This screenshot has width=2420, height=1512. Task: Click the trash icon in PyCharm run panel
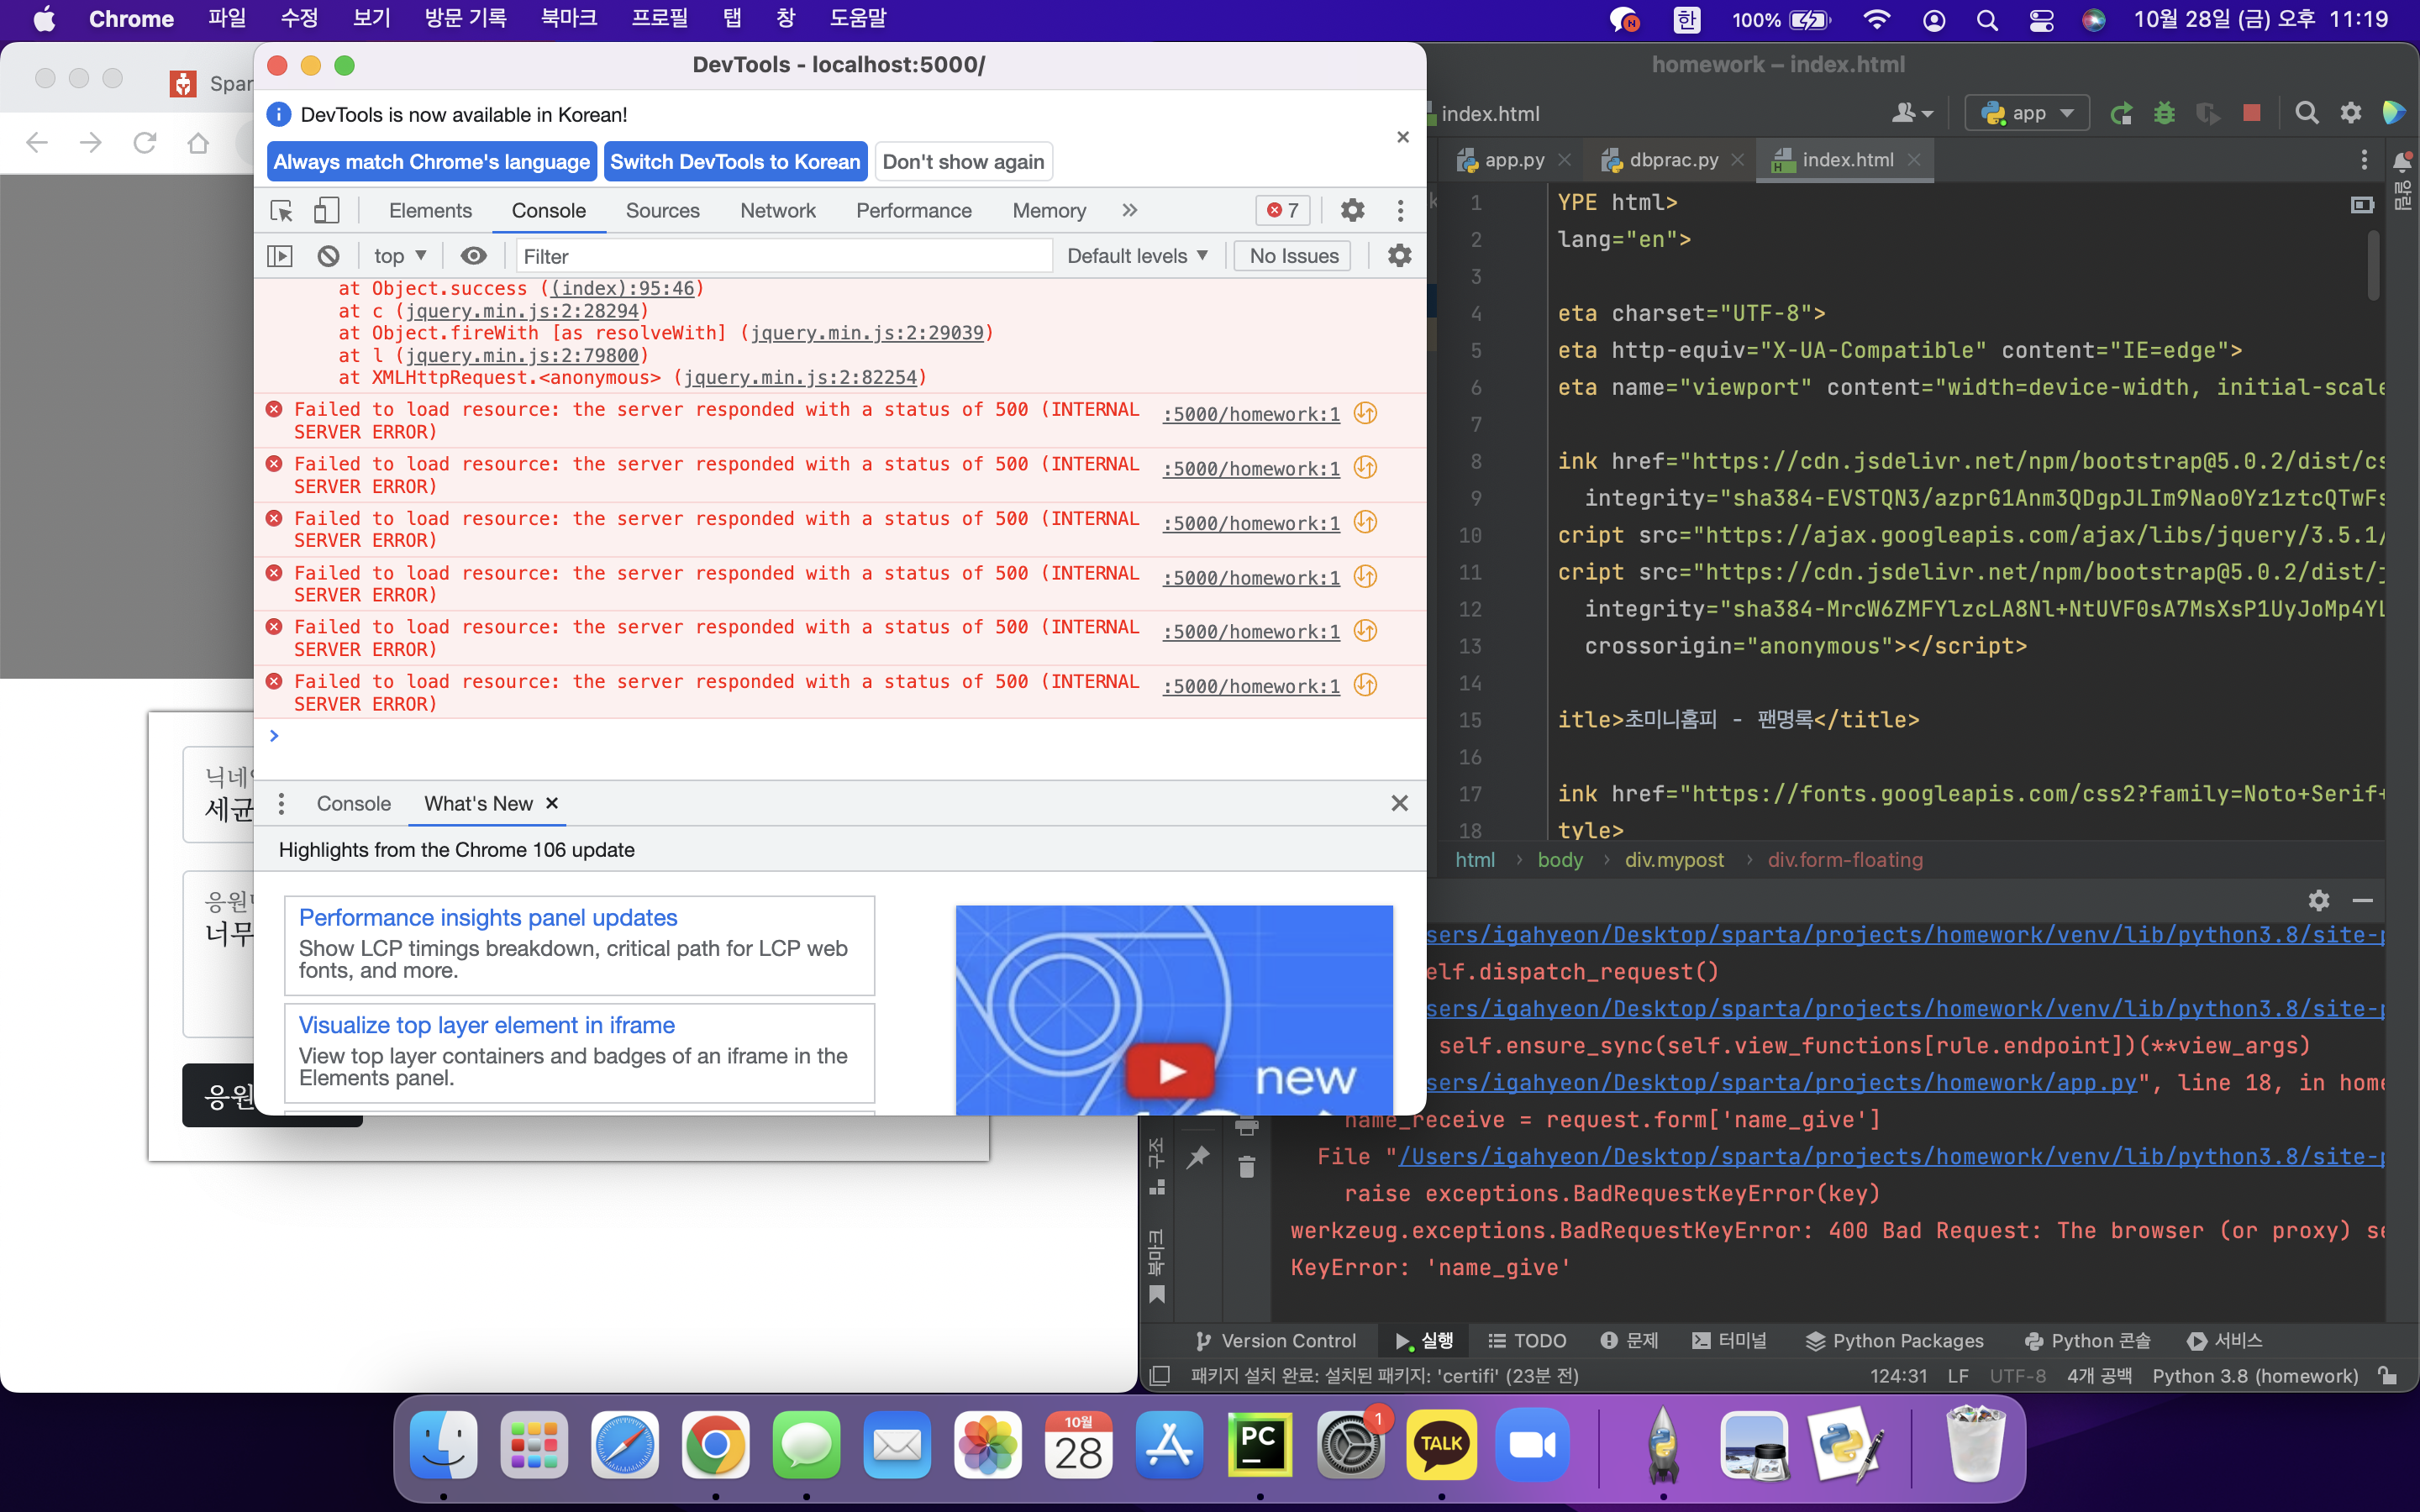1246,1167
